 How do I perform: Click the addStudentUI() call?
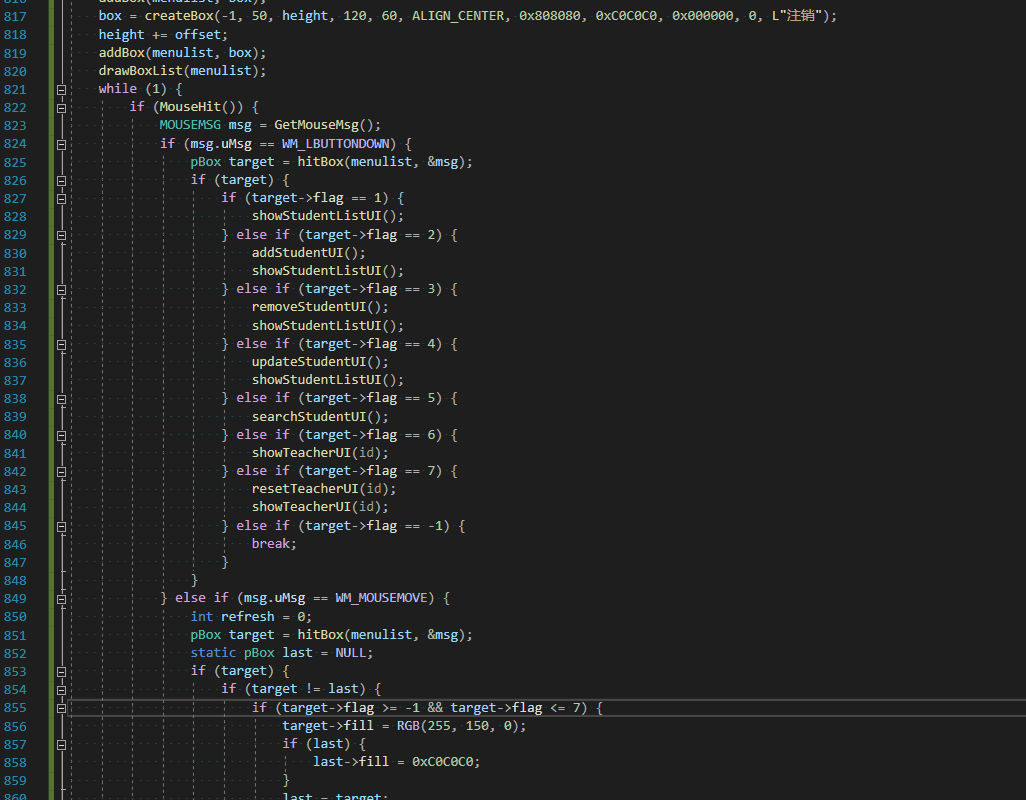(308, 252)
